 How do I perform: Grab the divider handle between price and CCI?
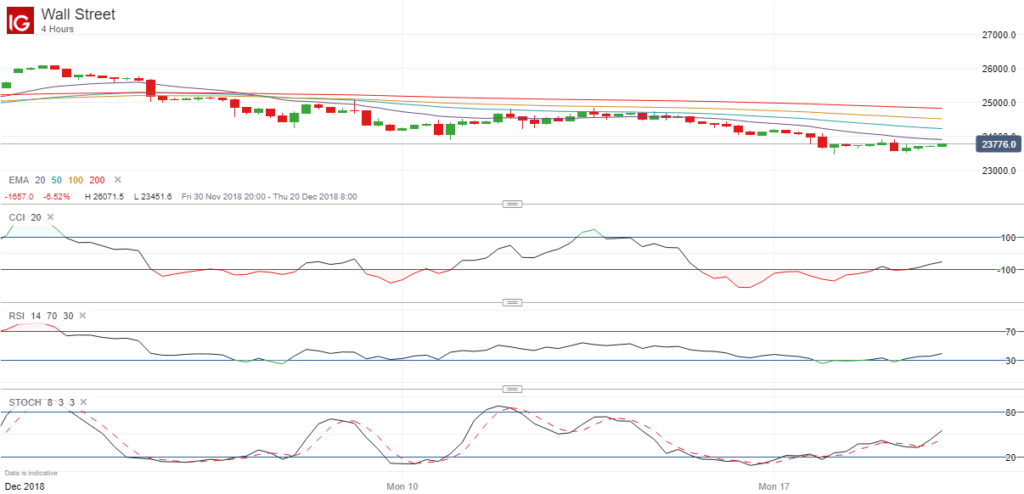tap(512, 204)
